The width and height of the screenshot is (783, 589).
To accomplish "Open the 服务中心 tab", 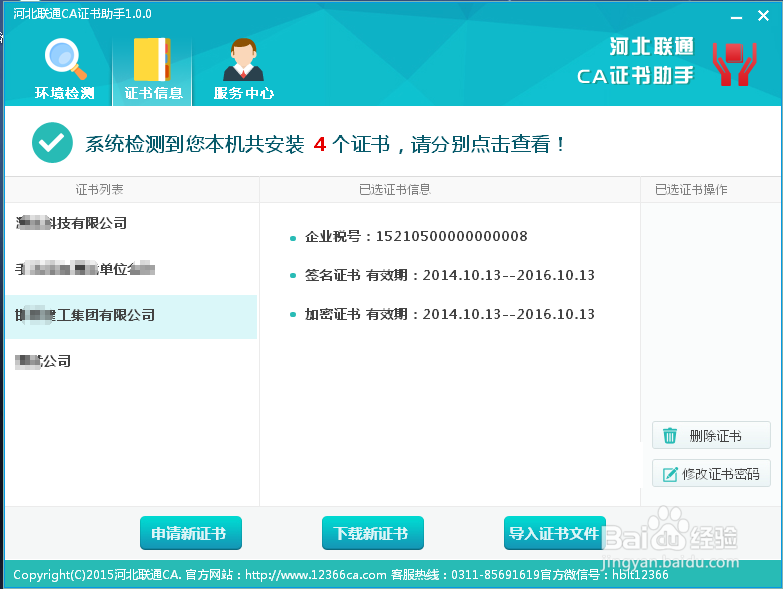I will pyautogui.click(x=244, y=69).
